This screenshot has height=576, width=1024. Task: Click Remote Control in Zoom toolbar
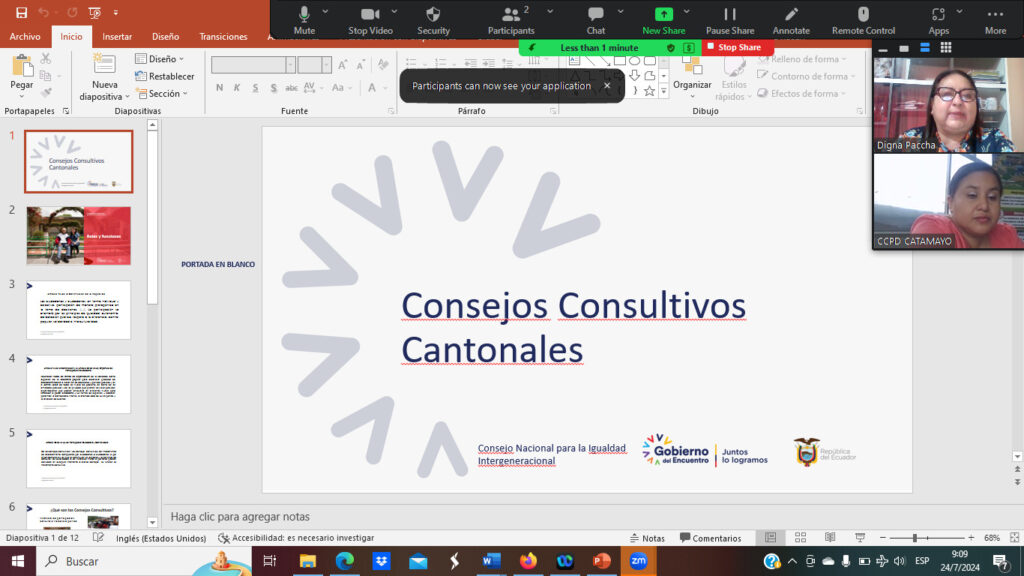tap(863, 21)
